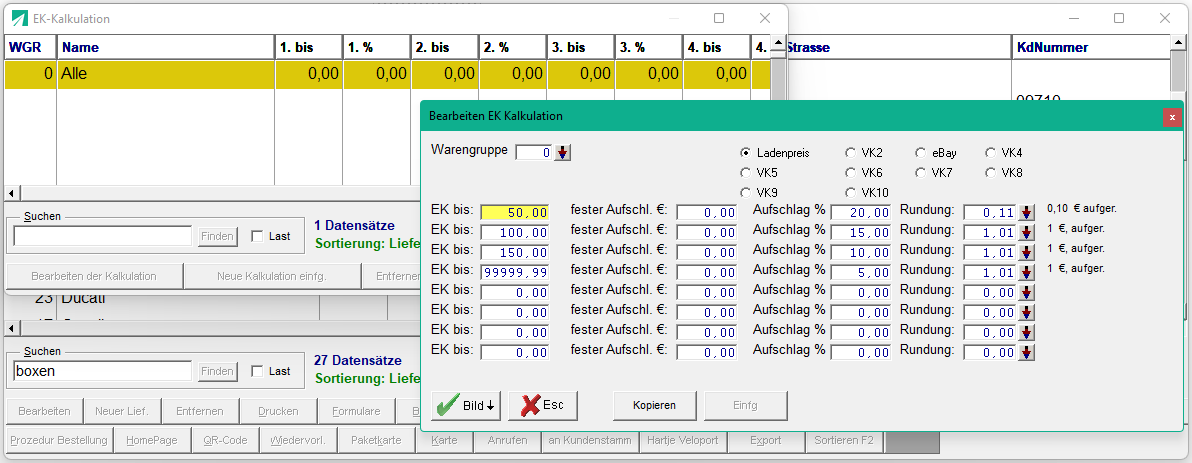Click the Warengruppe number field
The image size is (1192, 463).
coord(534,153)
